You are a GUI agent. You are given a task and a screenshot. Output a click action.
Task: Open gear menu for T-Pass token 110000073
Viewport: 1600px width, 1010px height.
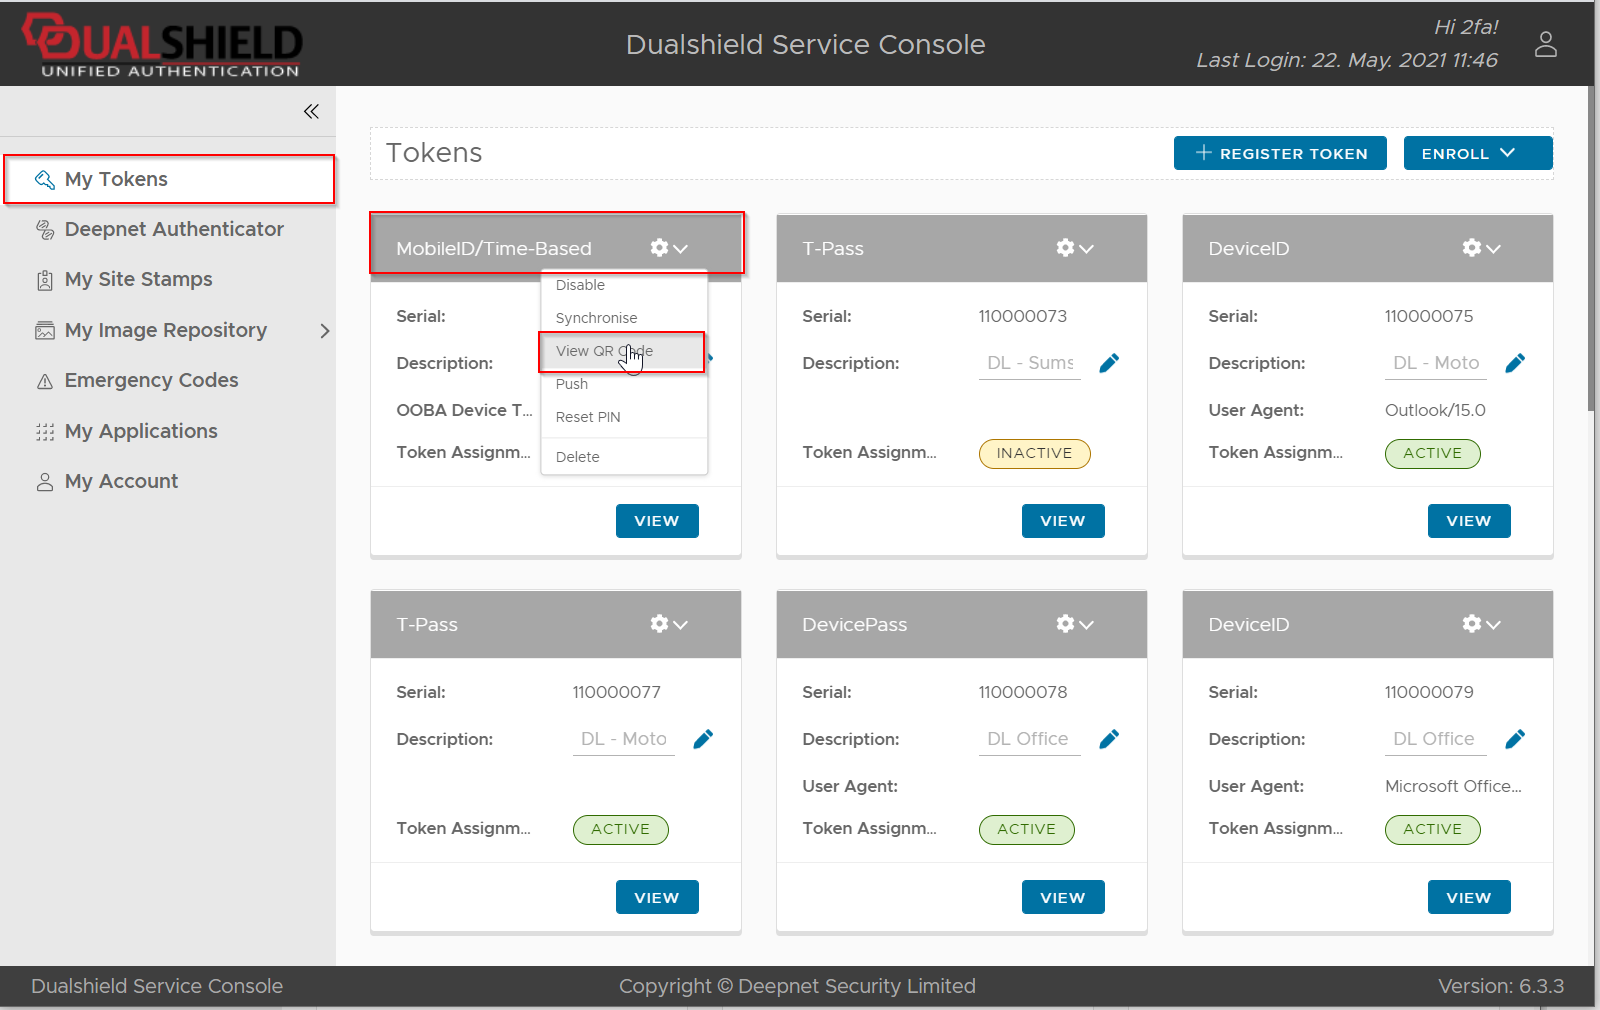tap(1075, 248)
